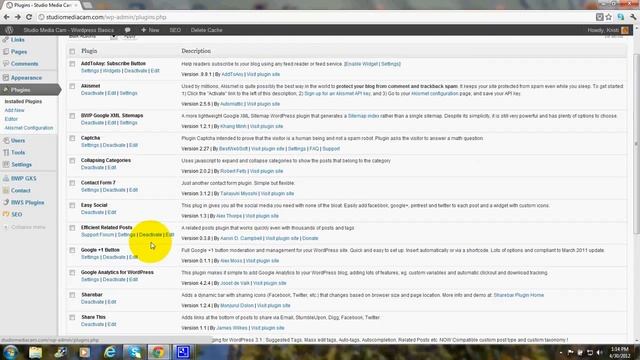This screenshot has height=360, width=640.
Task: Check the Google +1 Button checkbox
Action: coord(72,251)
